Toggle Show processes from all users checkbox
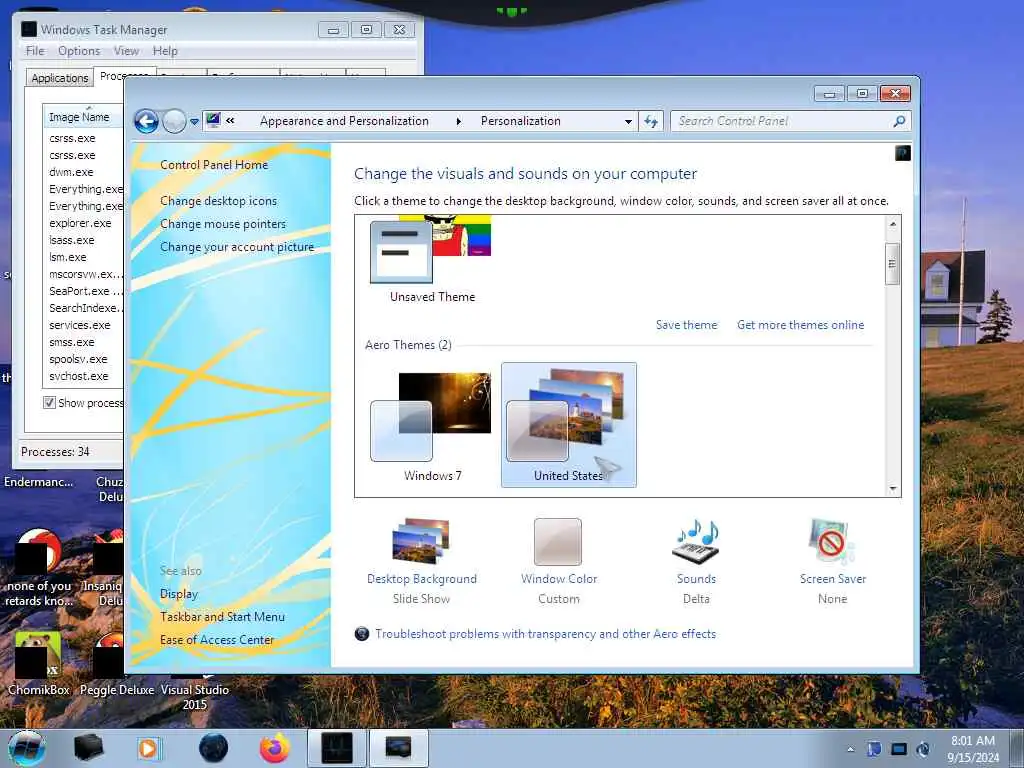 (x=50, y=402)
